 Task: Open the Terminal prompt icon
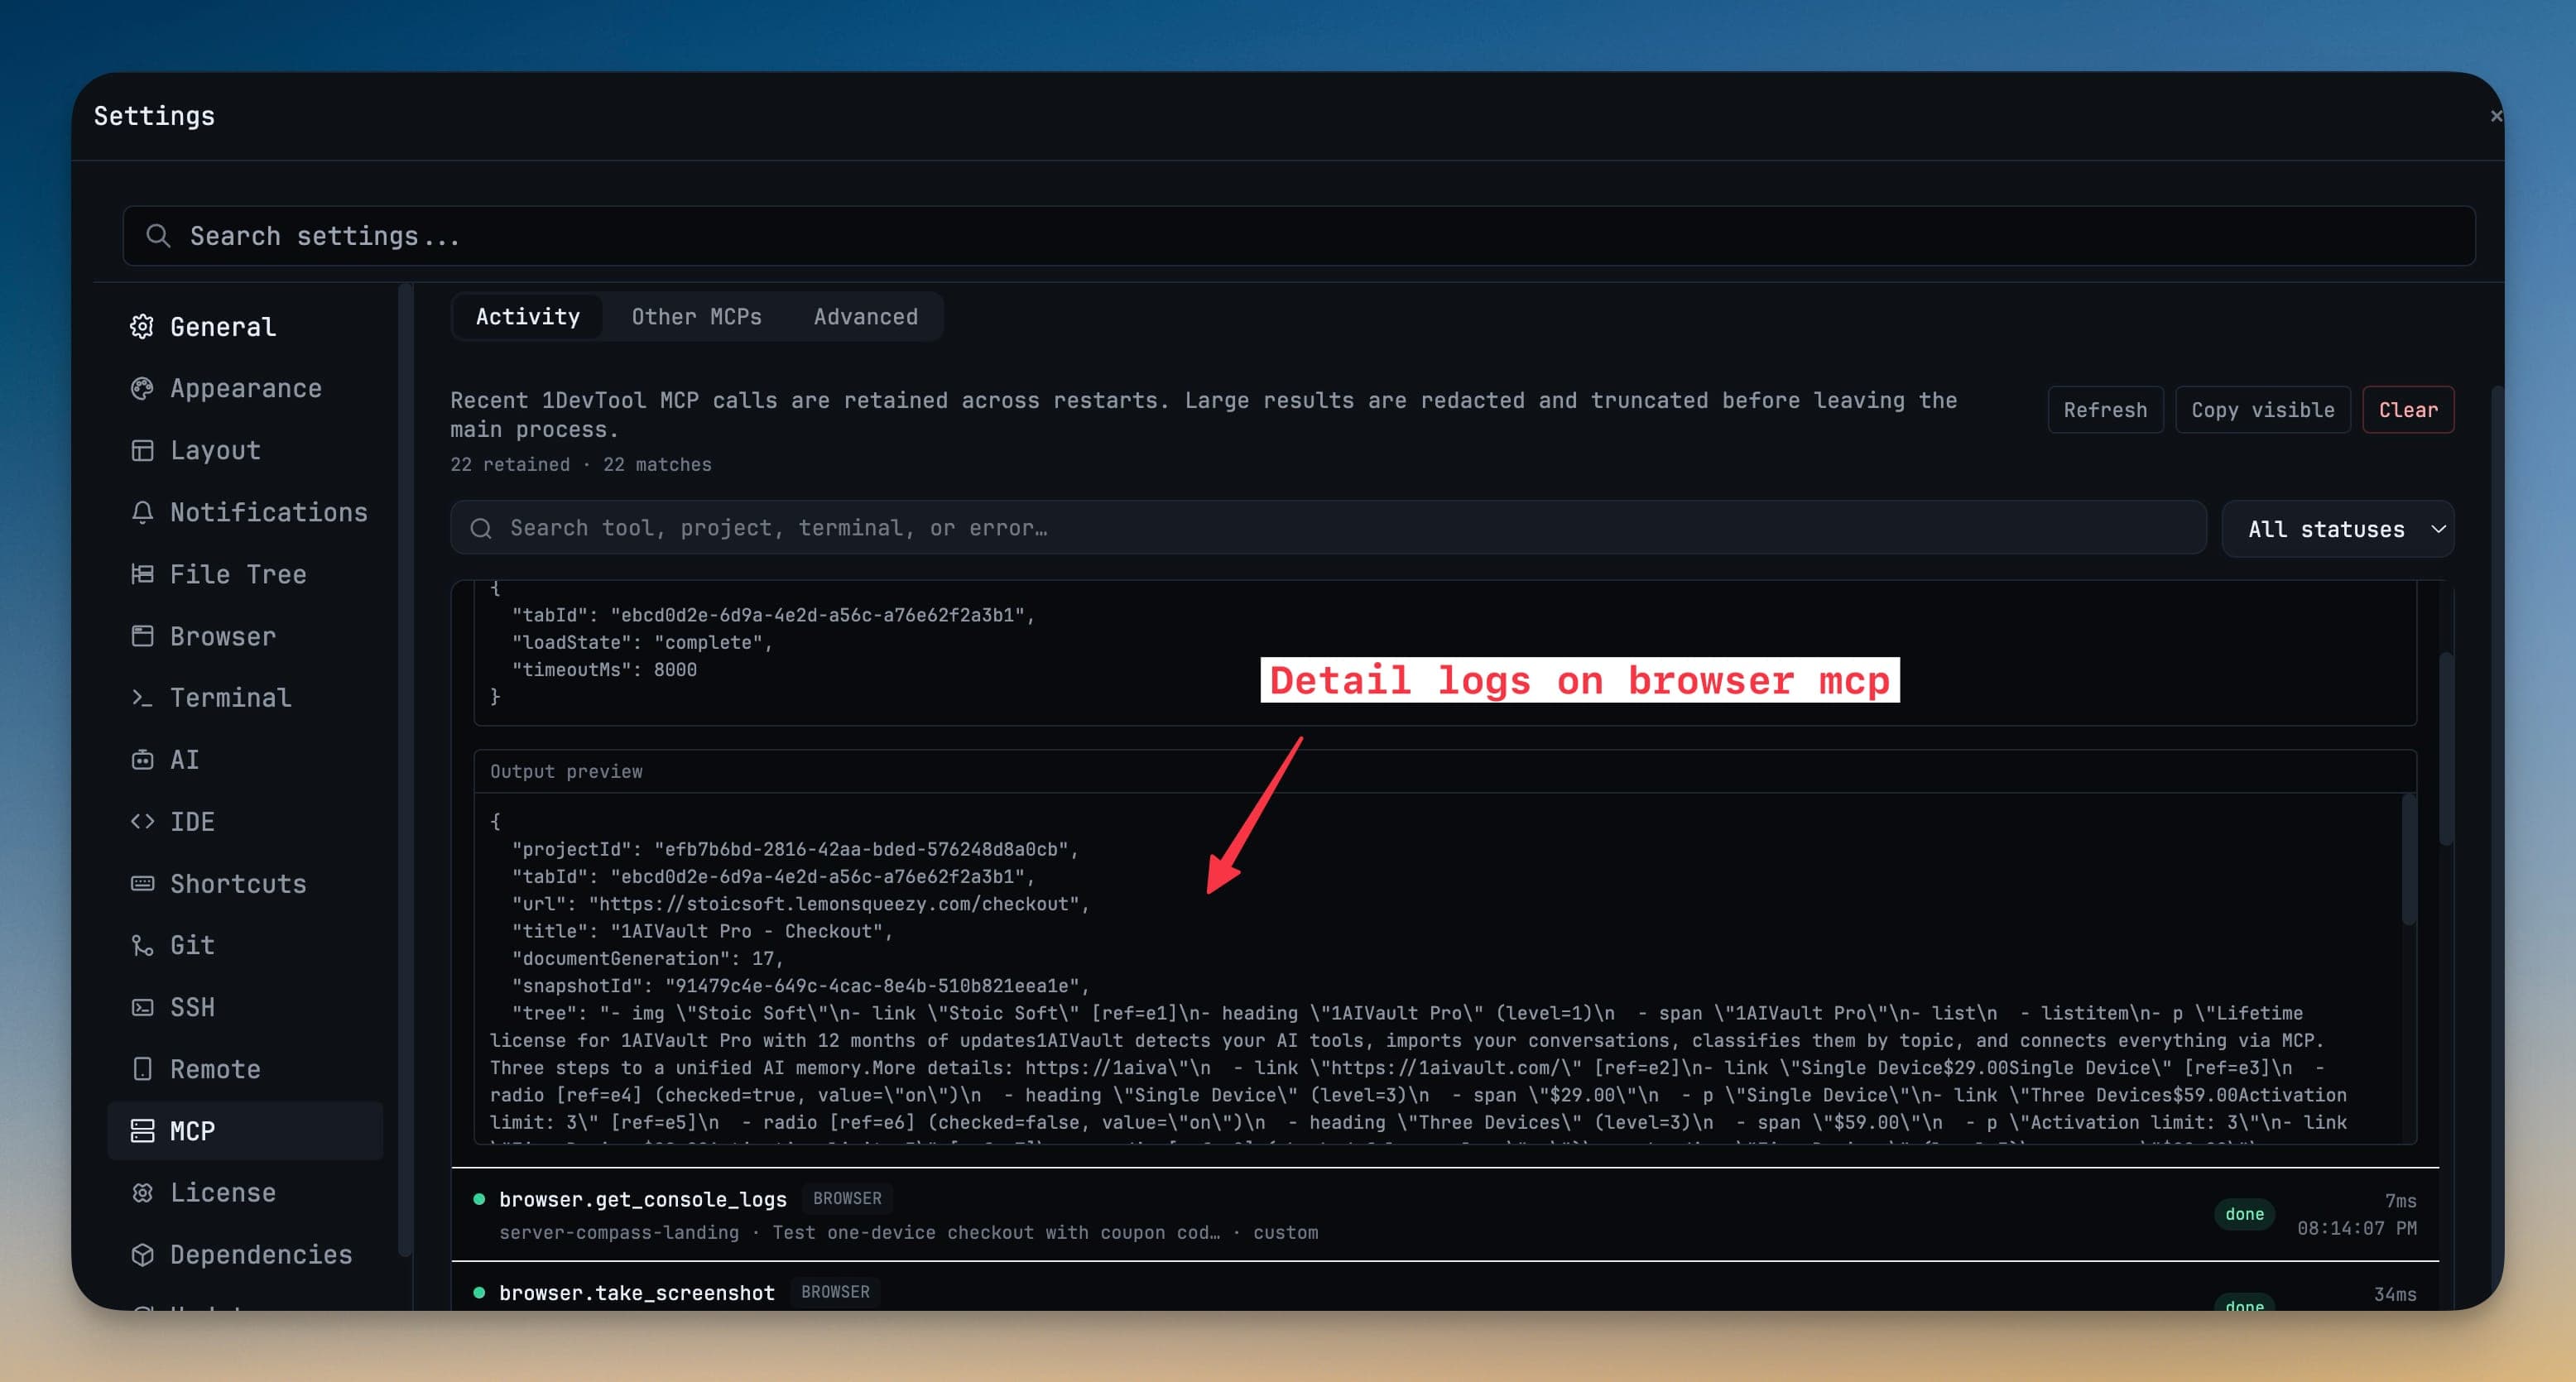click(x=142, y=698)
